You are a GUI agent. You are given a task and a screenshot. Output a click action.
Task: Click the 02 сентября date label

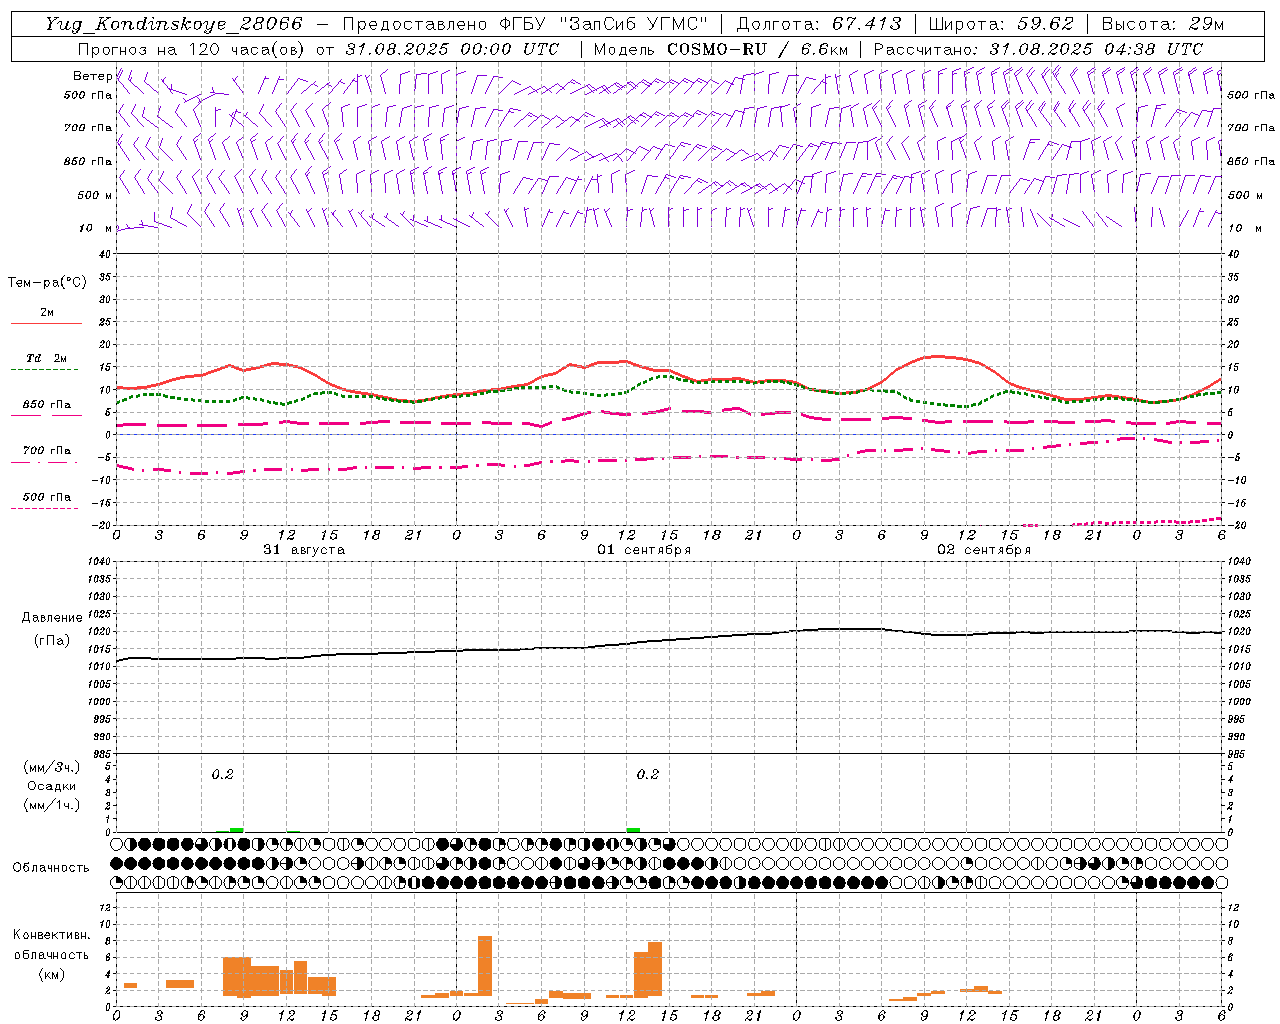point(983,550)
